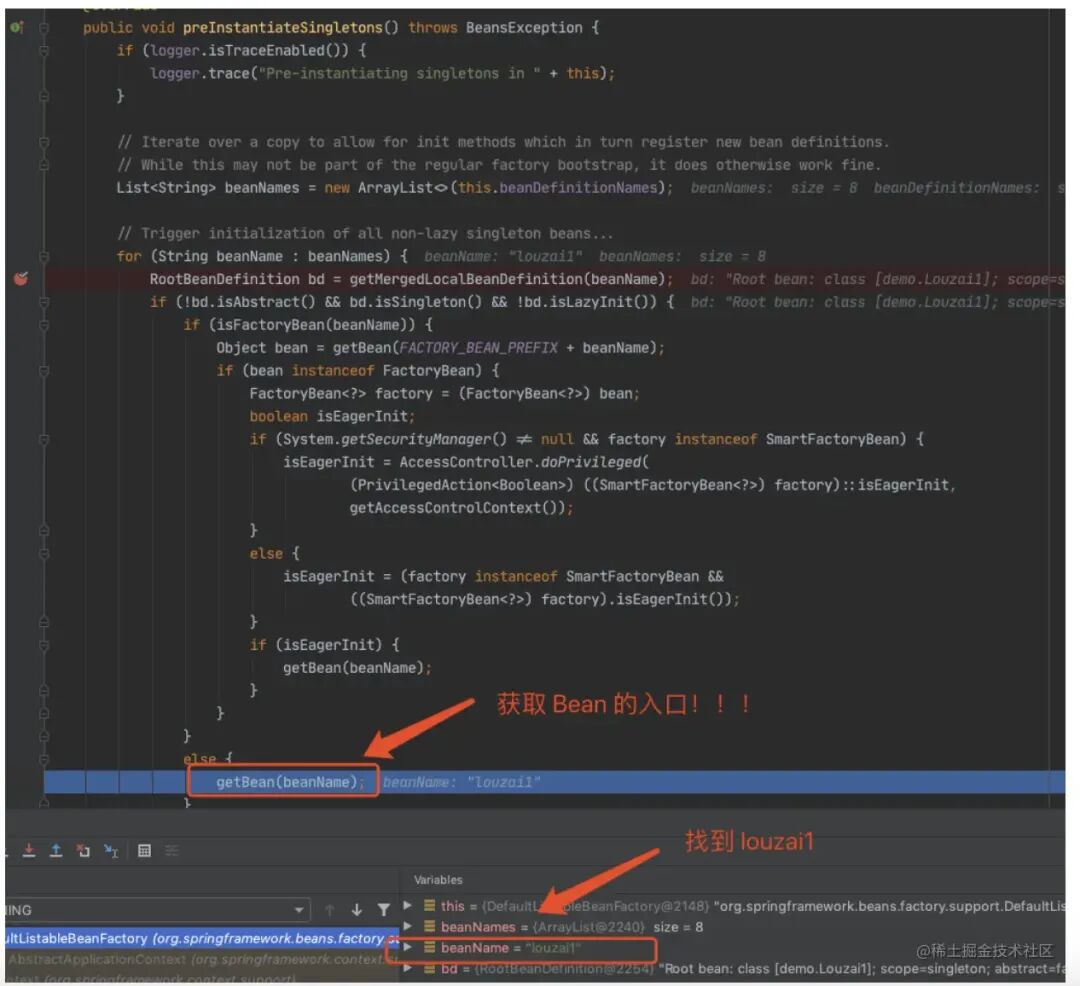Click the Run to Cursor icon
This screenshot has width=1080, height=986.
(111, 851)
